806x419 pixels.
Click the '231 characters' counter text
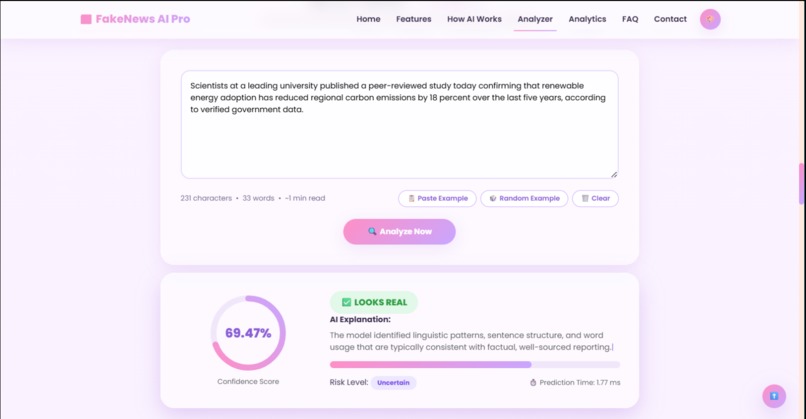point(206,198)
